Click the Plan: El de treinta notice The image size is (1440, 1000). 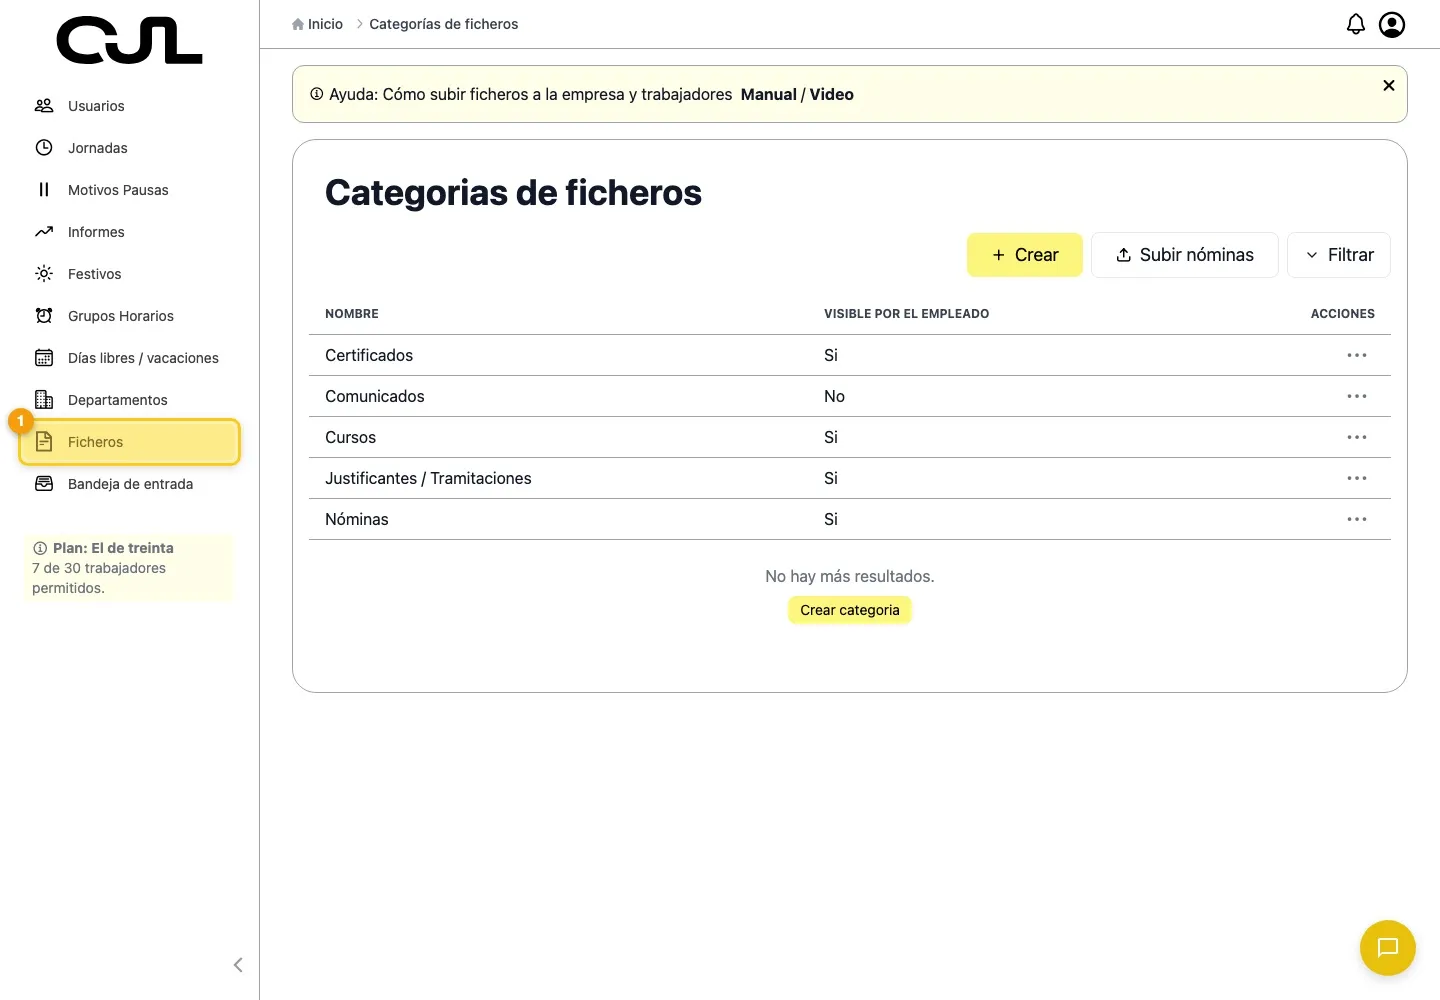pos(128,568)
